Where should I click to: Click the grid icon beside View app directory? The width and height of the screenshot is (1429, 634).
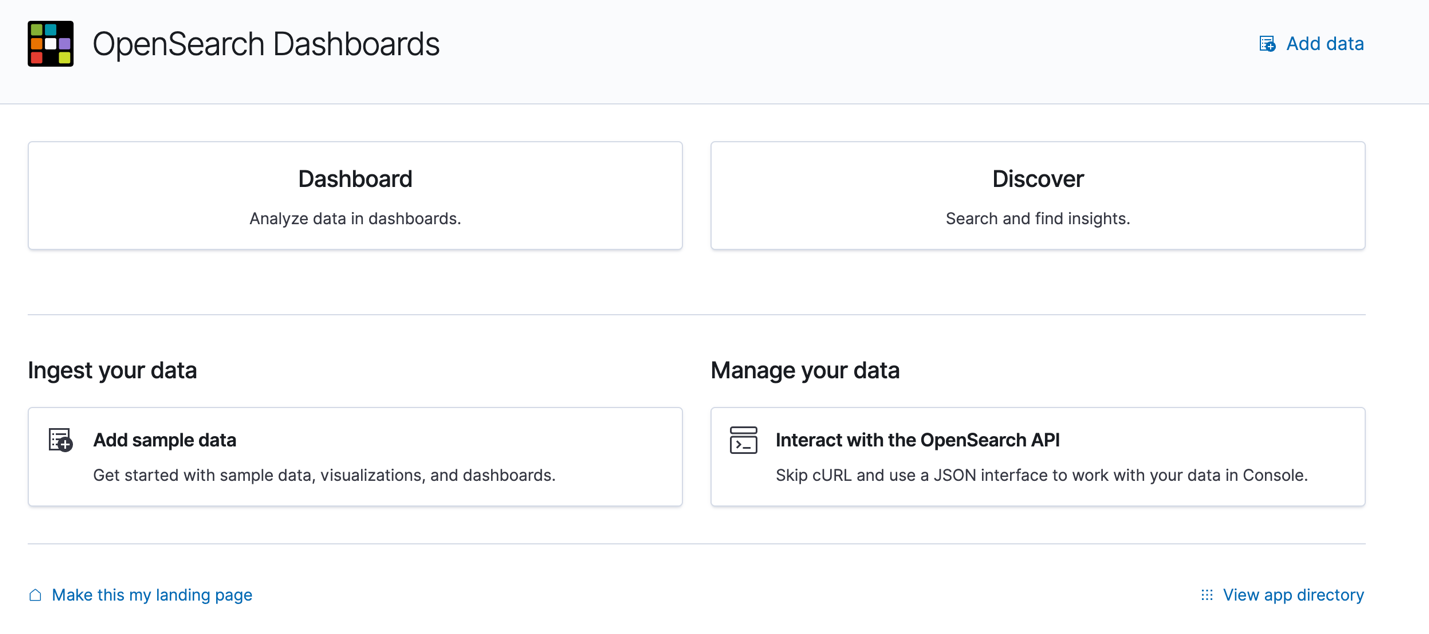1207,595
